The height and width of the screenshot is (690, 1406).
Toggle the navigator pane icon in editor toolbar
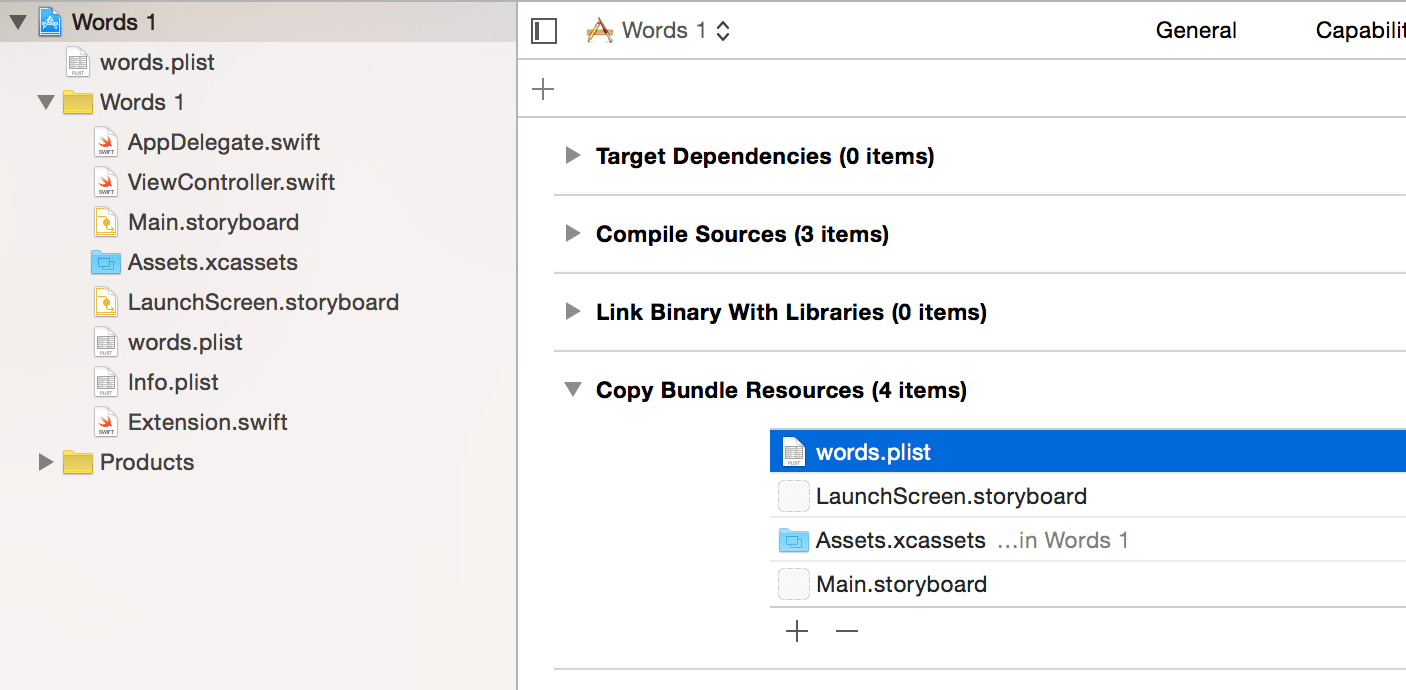543,31
